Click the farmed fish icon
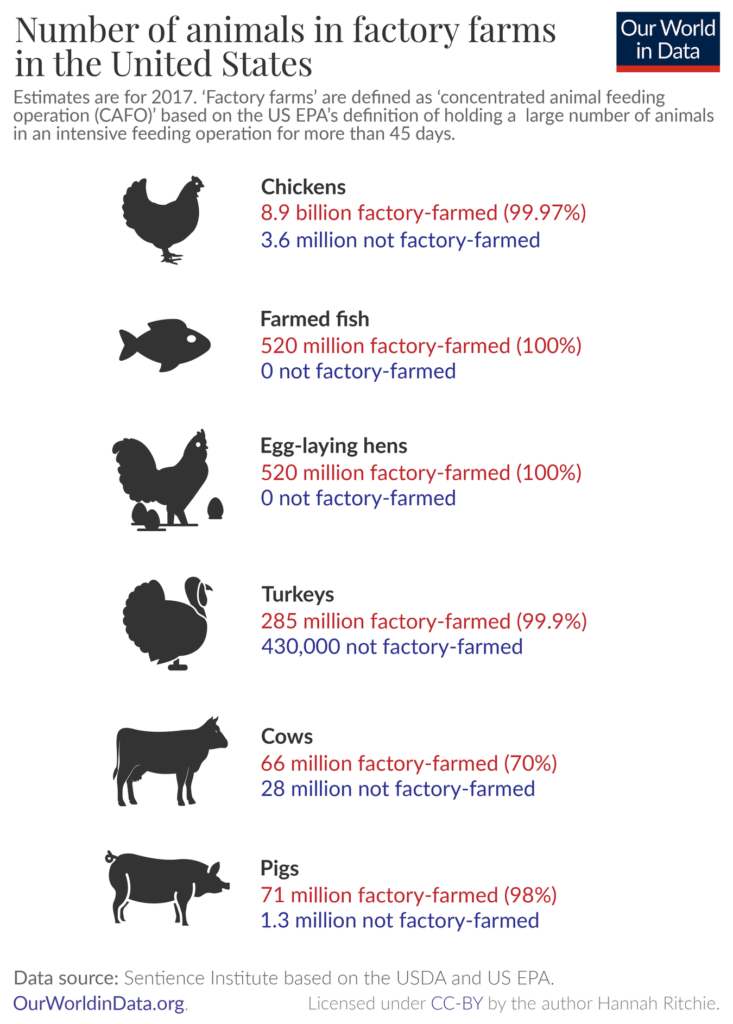Viewport: 733px width, 1024px height. 165,345
